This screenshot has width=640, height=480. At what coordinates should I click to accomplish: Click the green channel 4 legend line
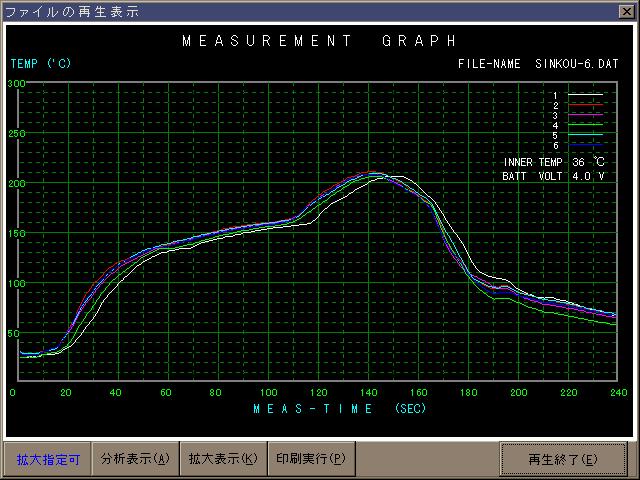pos(585,125)
